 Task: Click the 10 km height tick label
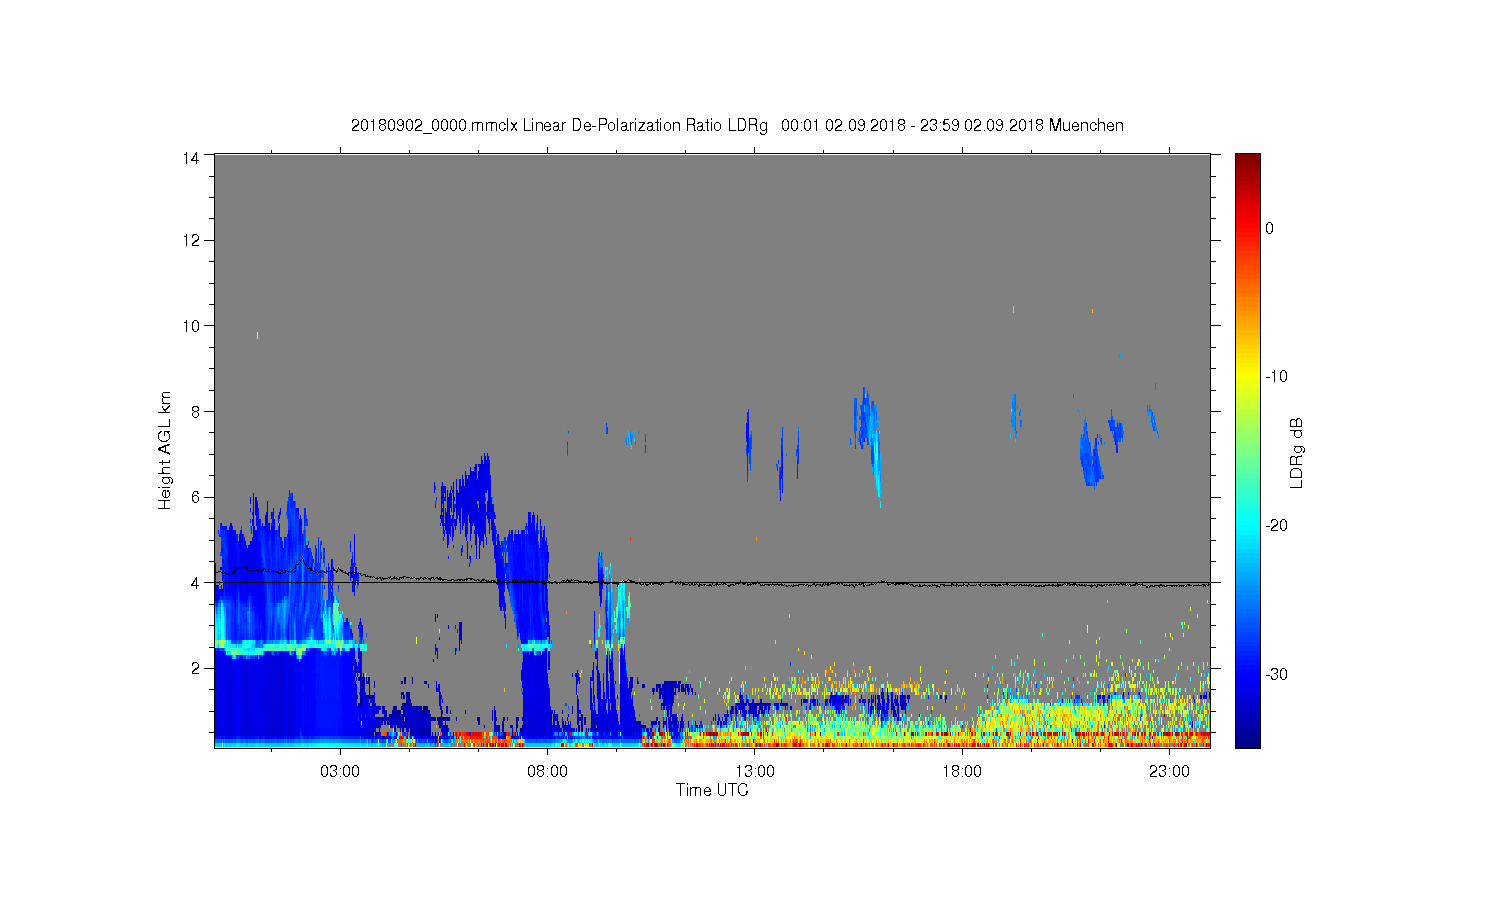point(191,326)
